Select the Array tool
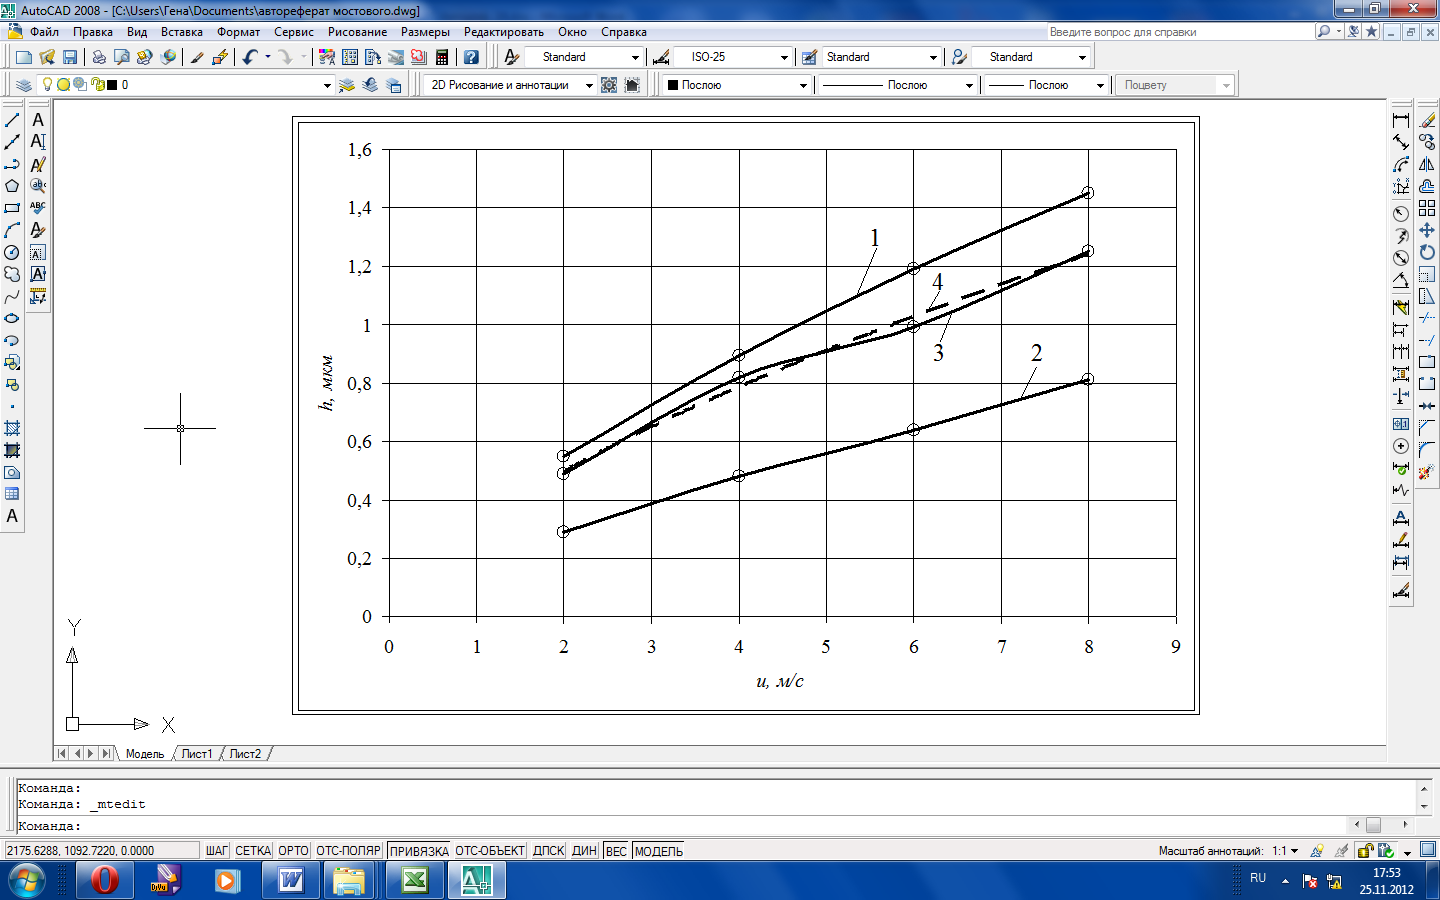This screenshot has height=900, width=1440. pyautogui.click(x=1427, y=208)
